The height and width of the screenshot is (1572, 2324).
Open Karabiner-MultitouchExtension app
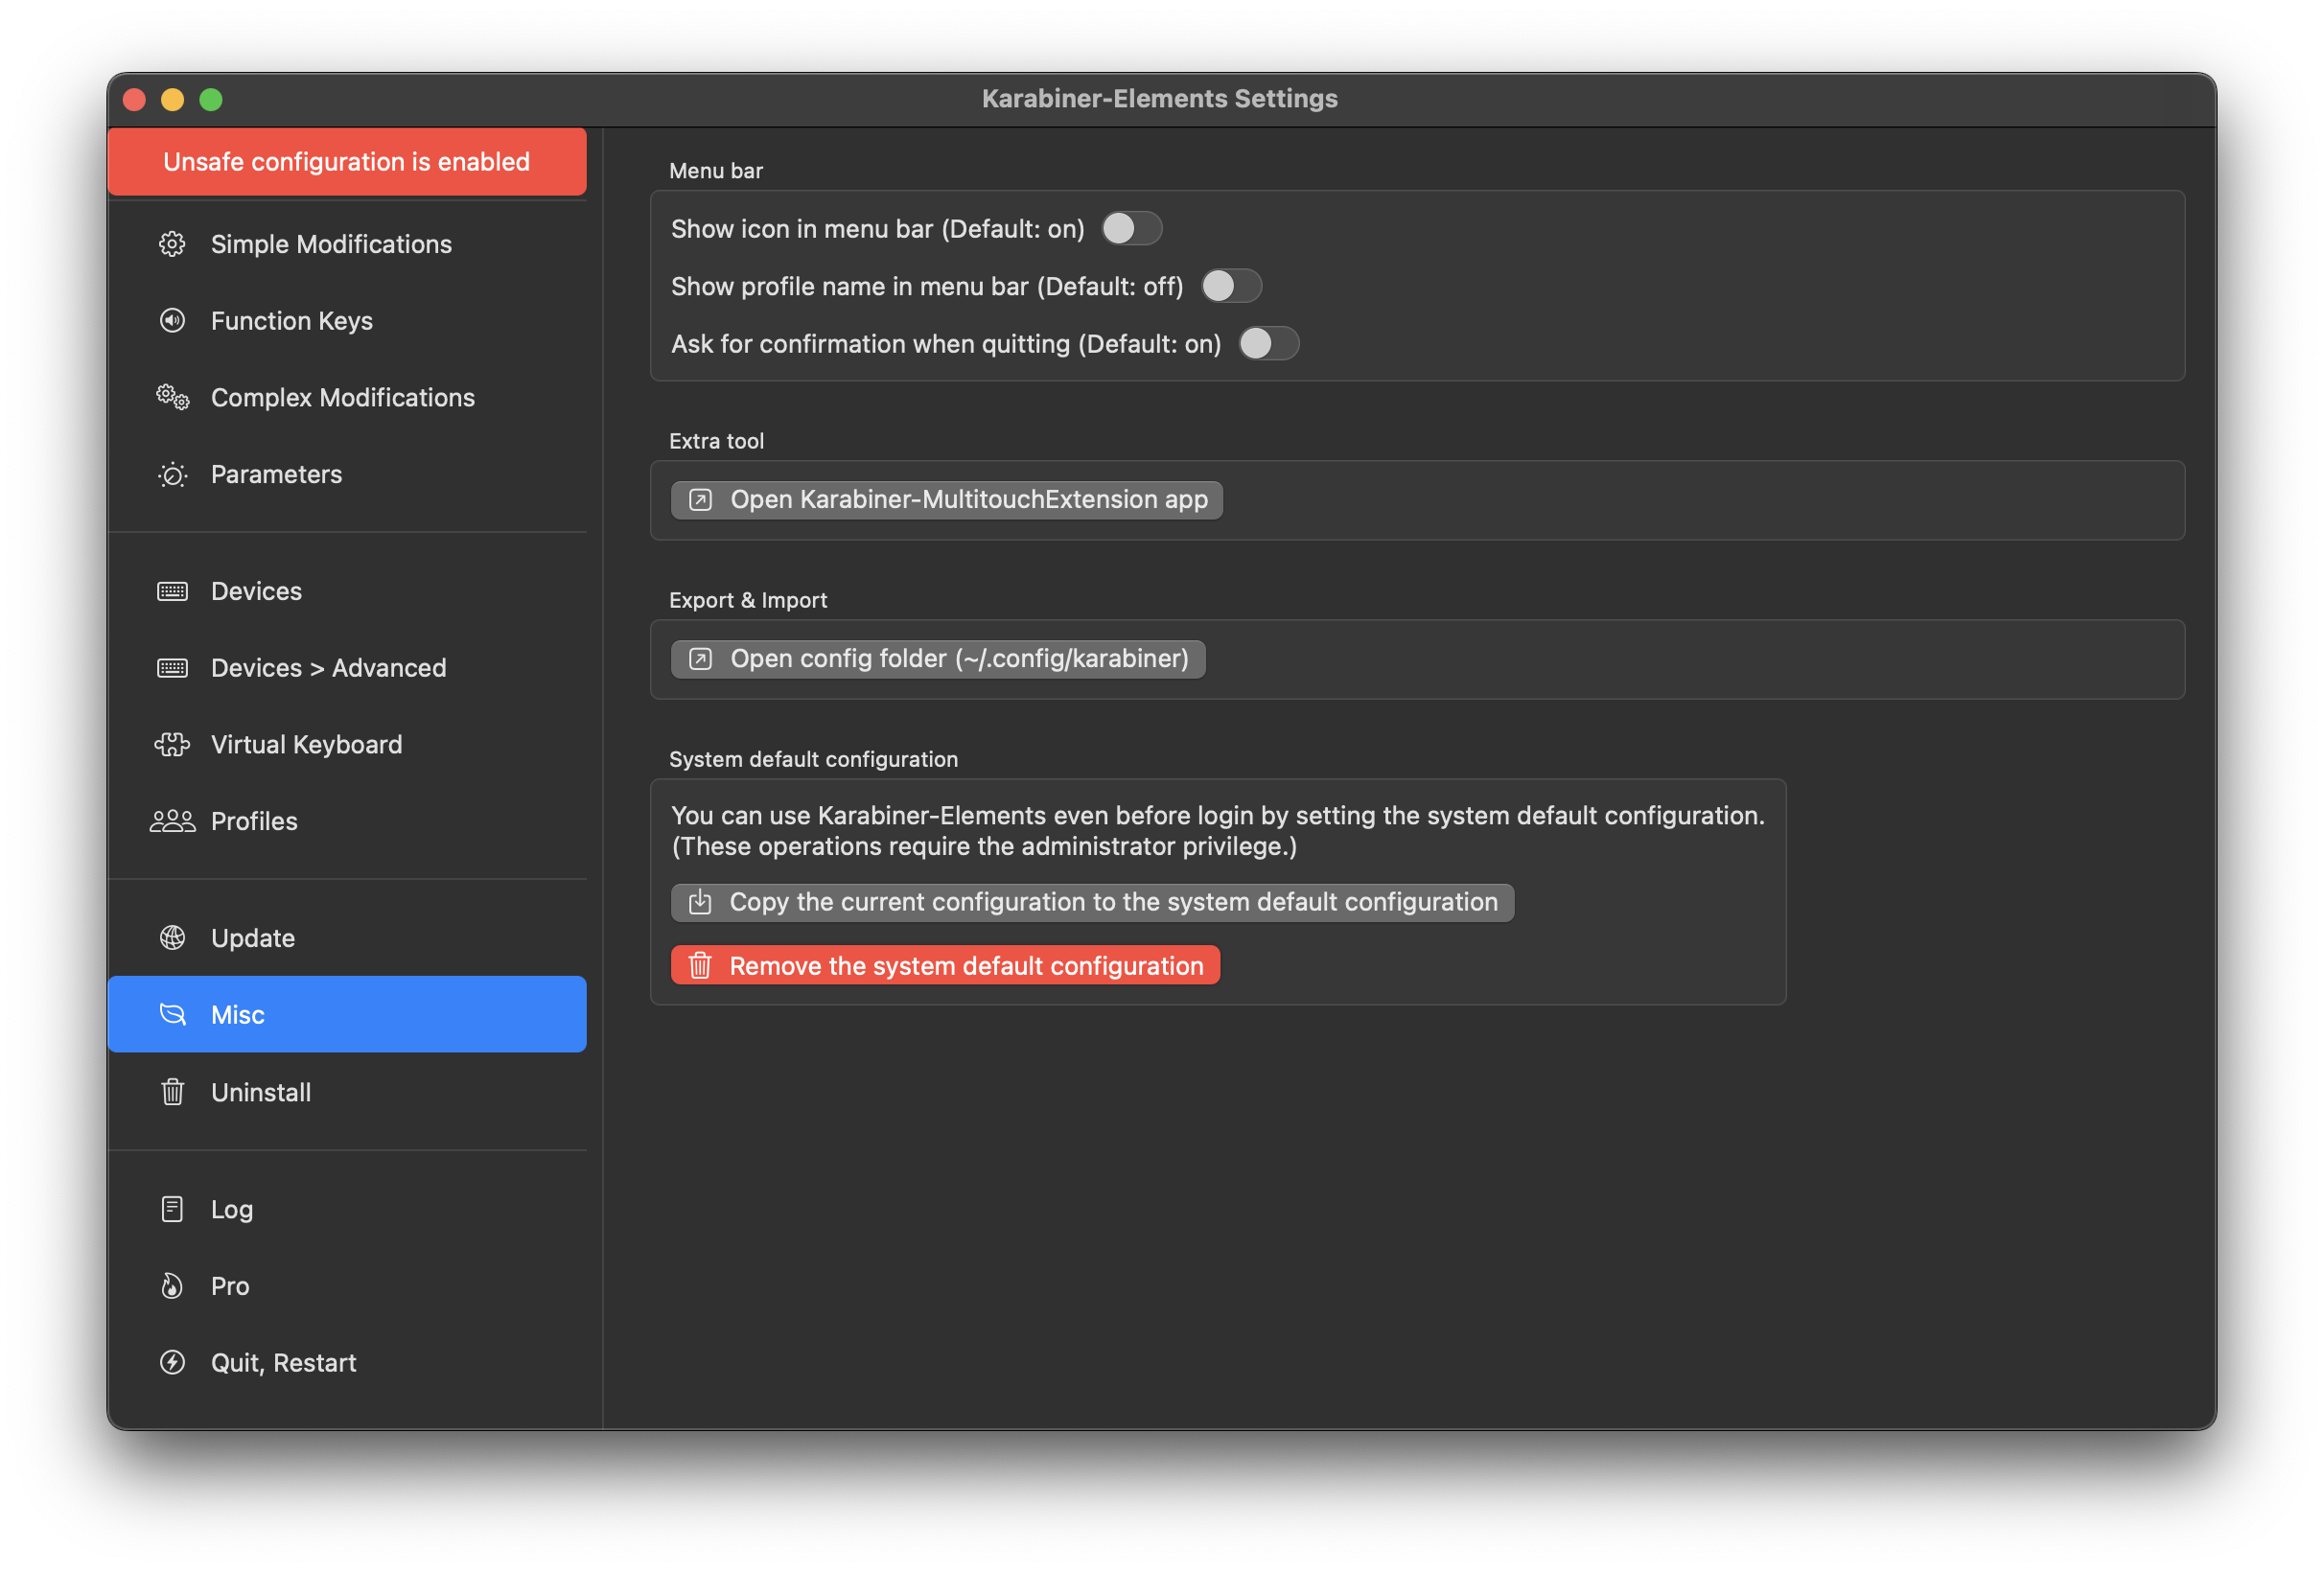[x=947, y=500]
